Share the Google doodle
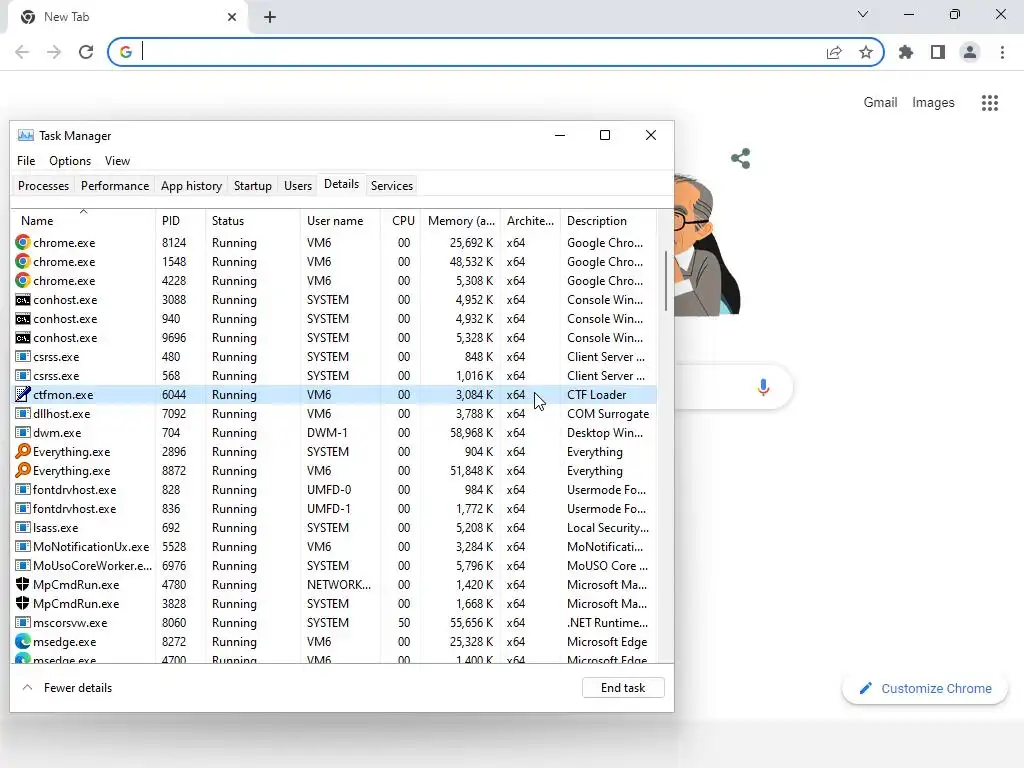Image resolution: width=1024 pixels, height=768 pixels. [x=741, y=158]
